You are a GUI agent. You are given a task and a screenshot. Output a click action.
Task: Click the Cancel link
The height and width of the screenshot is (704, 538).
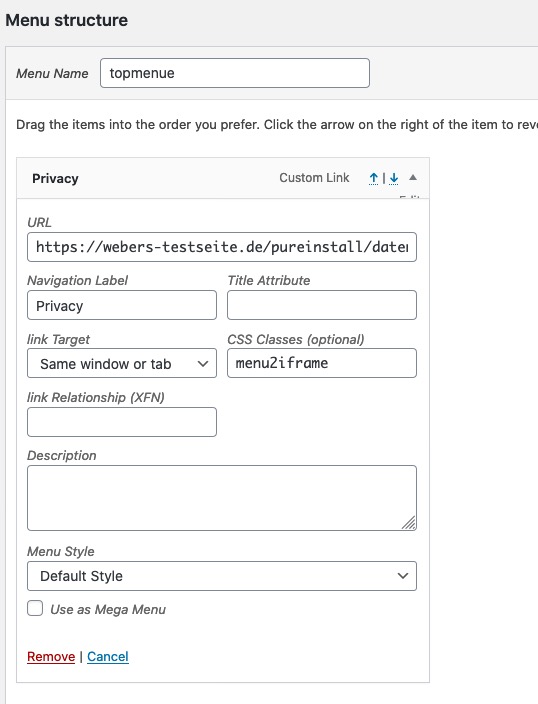pos(108,656)
